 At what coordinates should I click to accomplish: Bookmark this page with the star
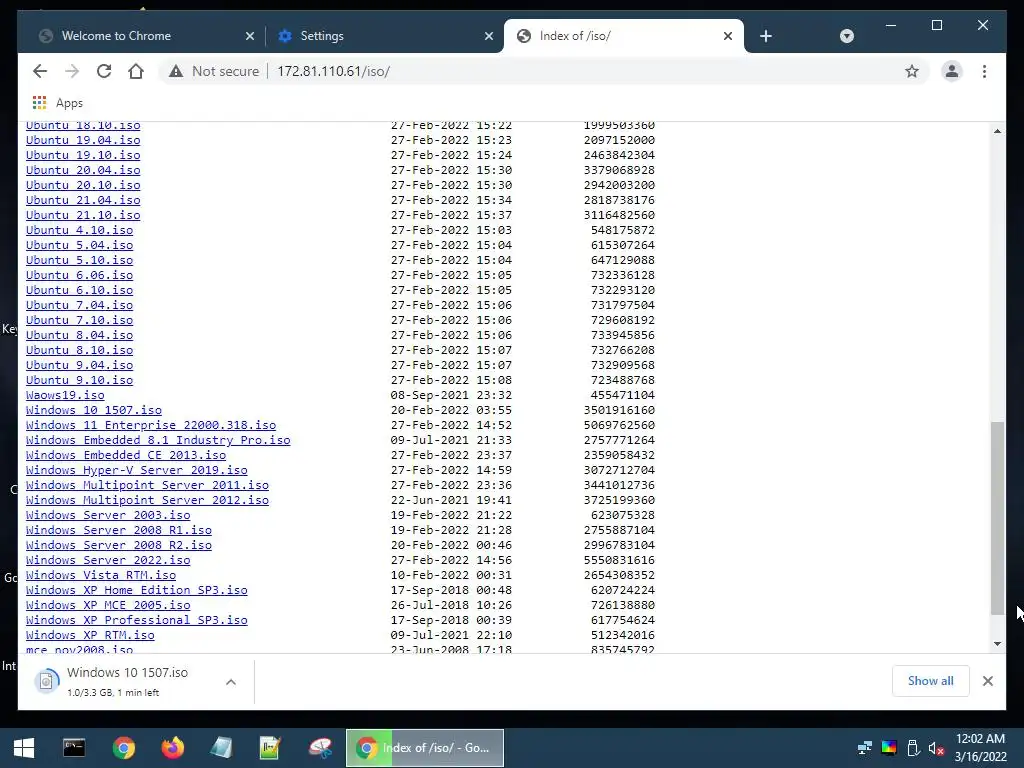point(912,71)
